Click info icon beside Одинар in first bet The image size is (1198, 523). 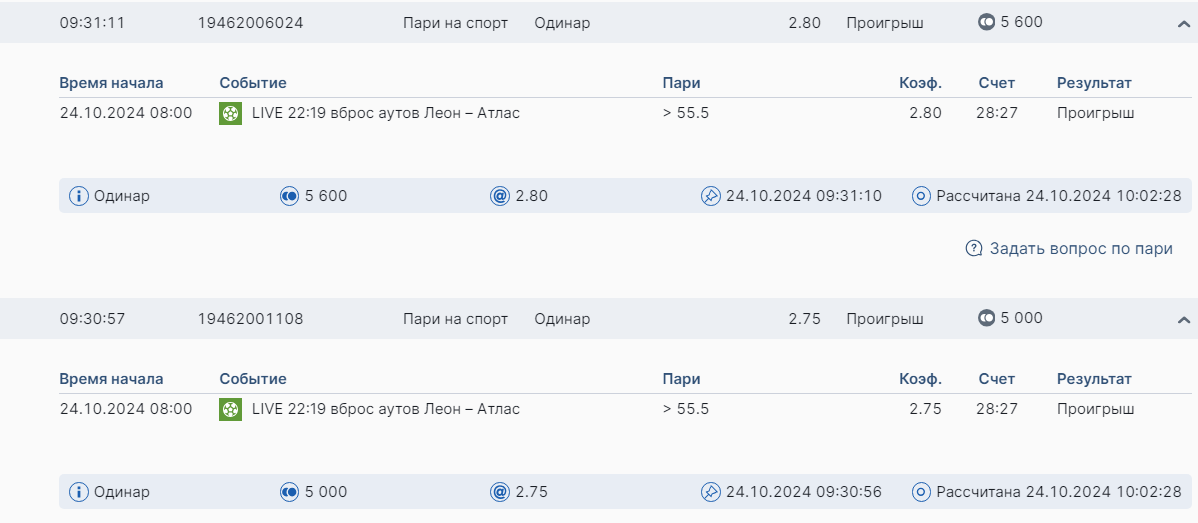[x=79, y=196]
